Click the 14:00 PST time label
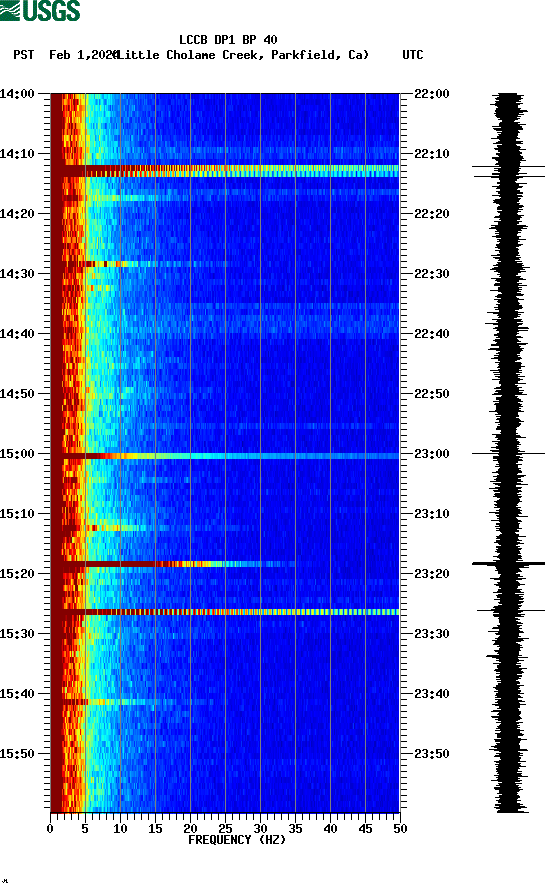This screenshot has width=552, height=892. click(x=17, y=94)
